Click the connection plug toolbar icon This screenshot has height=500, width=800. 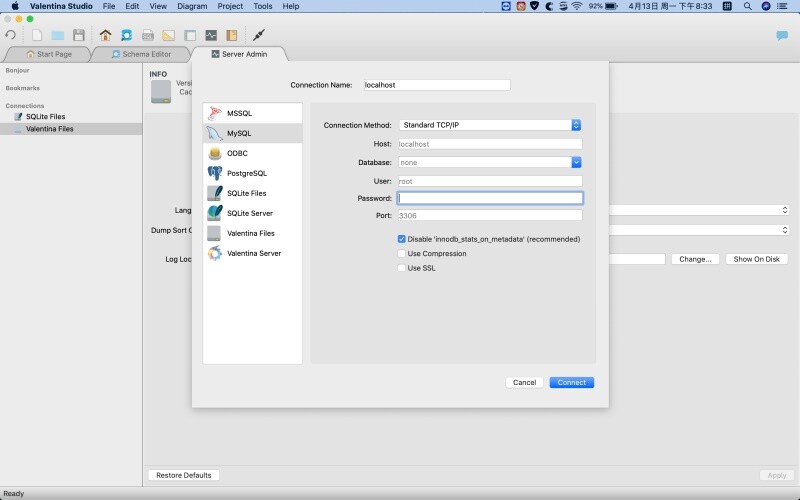[x=259, y=35]
